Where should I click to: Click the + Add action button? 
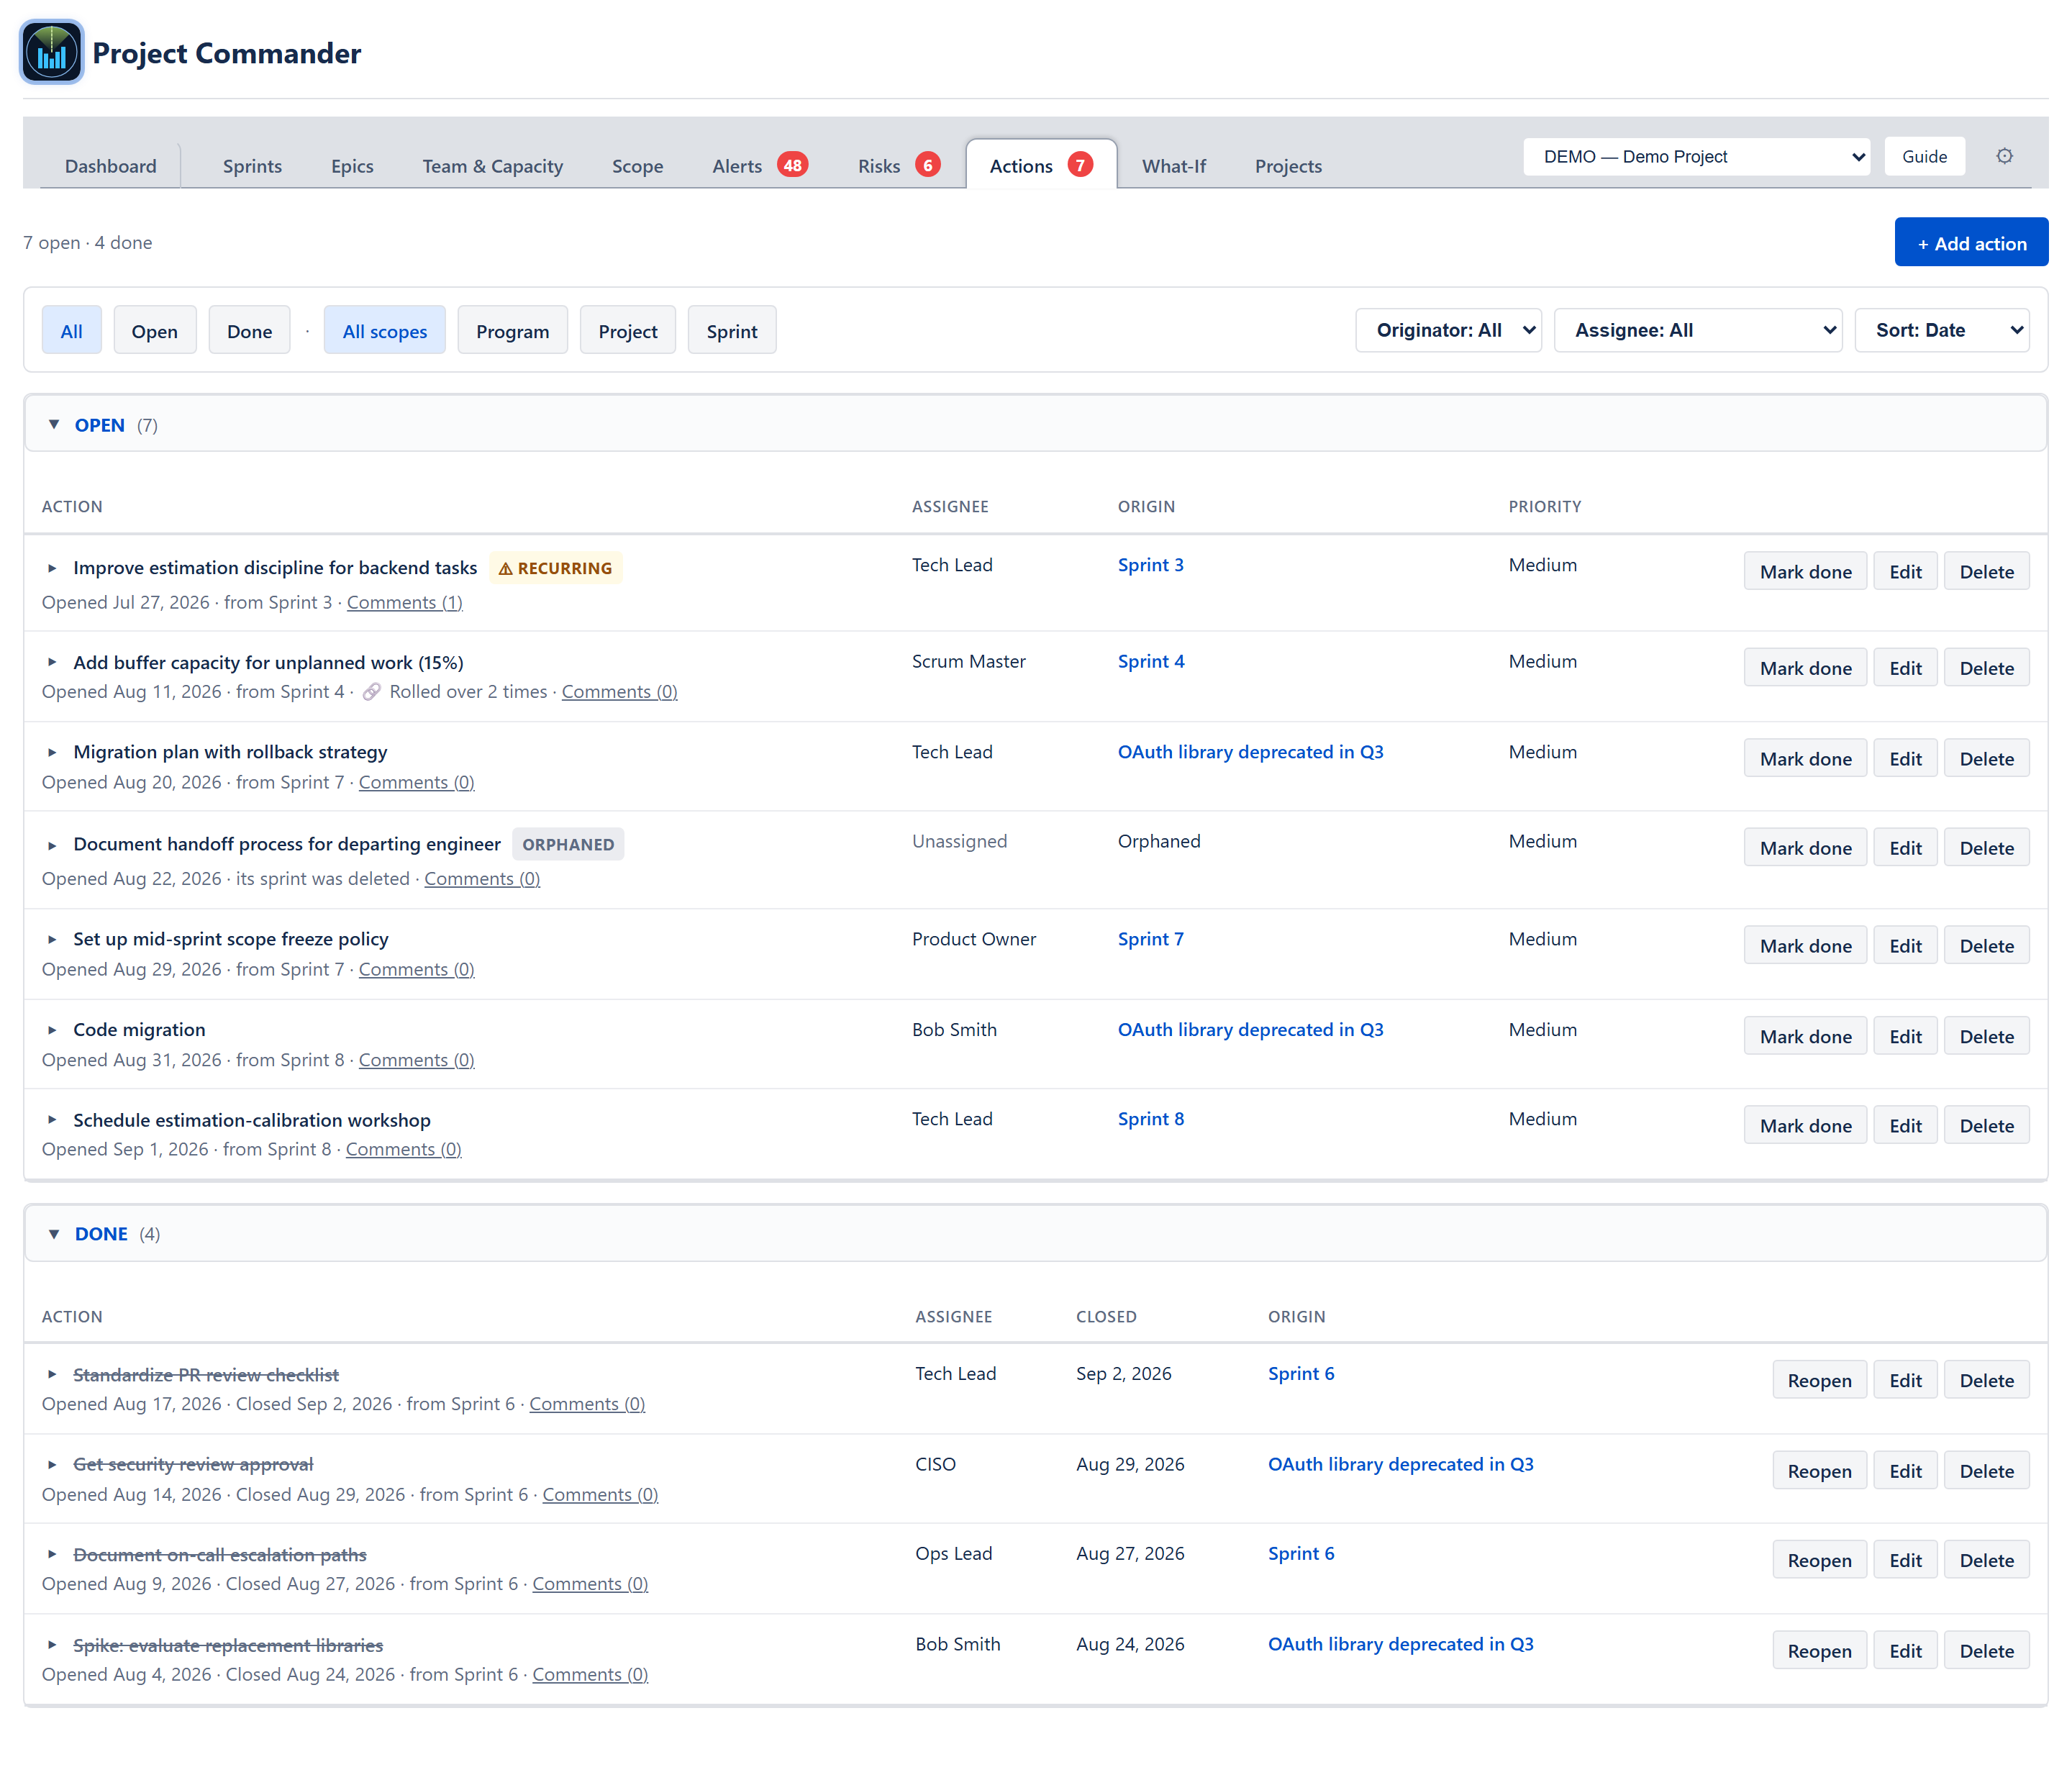tap(1971, 243)
